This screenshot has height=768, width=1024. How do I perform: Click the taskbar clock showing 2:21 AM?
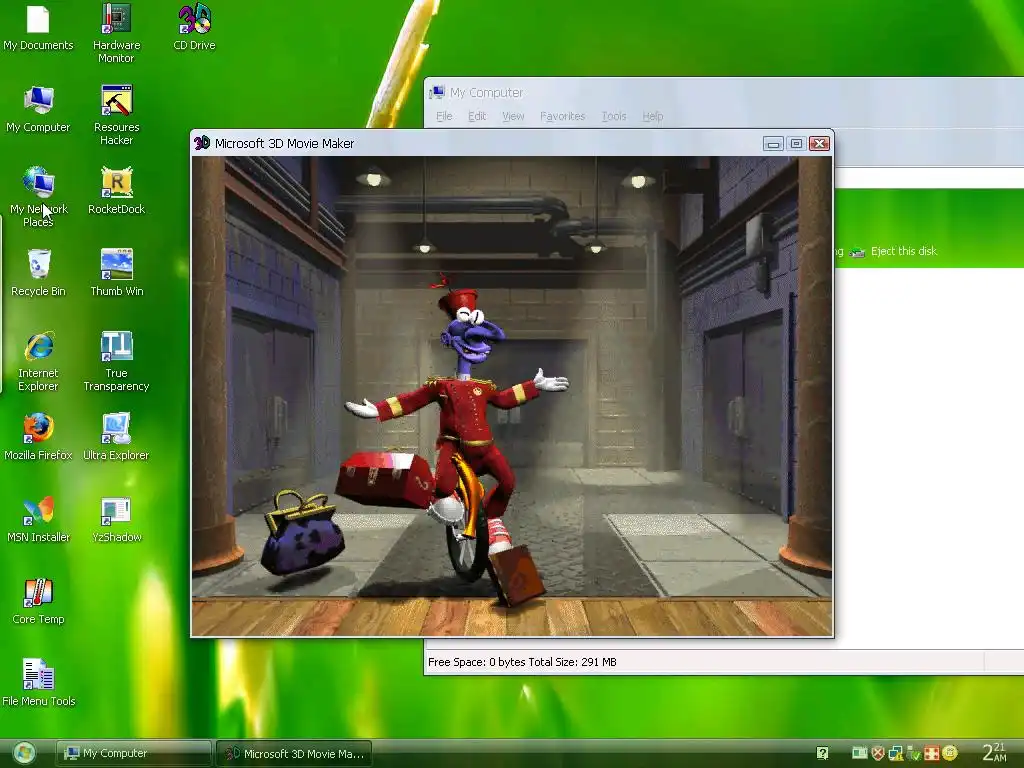pos(995,753)
